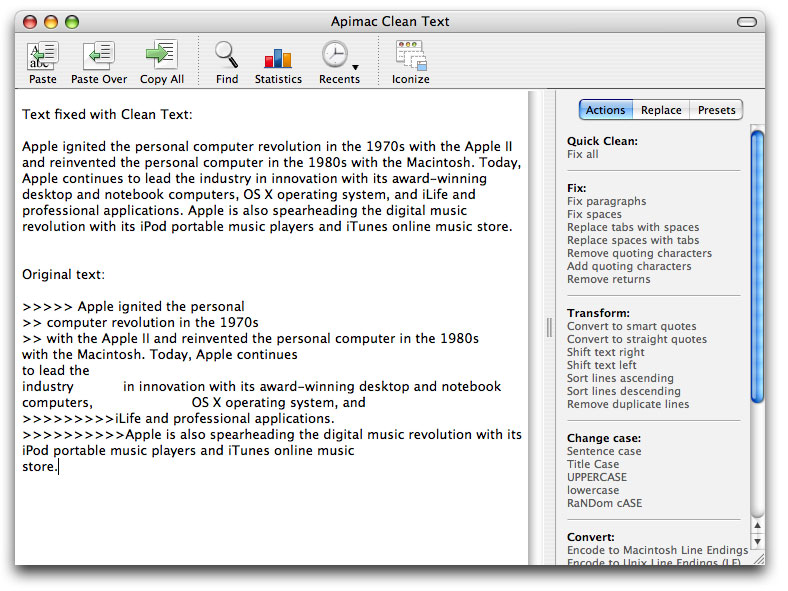Click the Iconize toolbar icon

click(411, 55)
